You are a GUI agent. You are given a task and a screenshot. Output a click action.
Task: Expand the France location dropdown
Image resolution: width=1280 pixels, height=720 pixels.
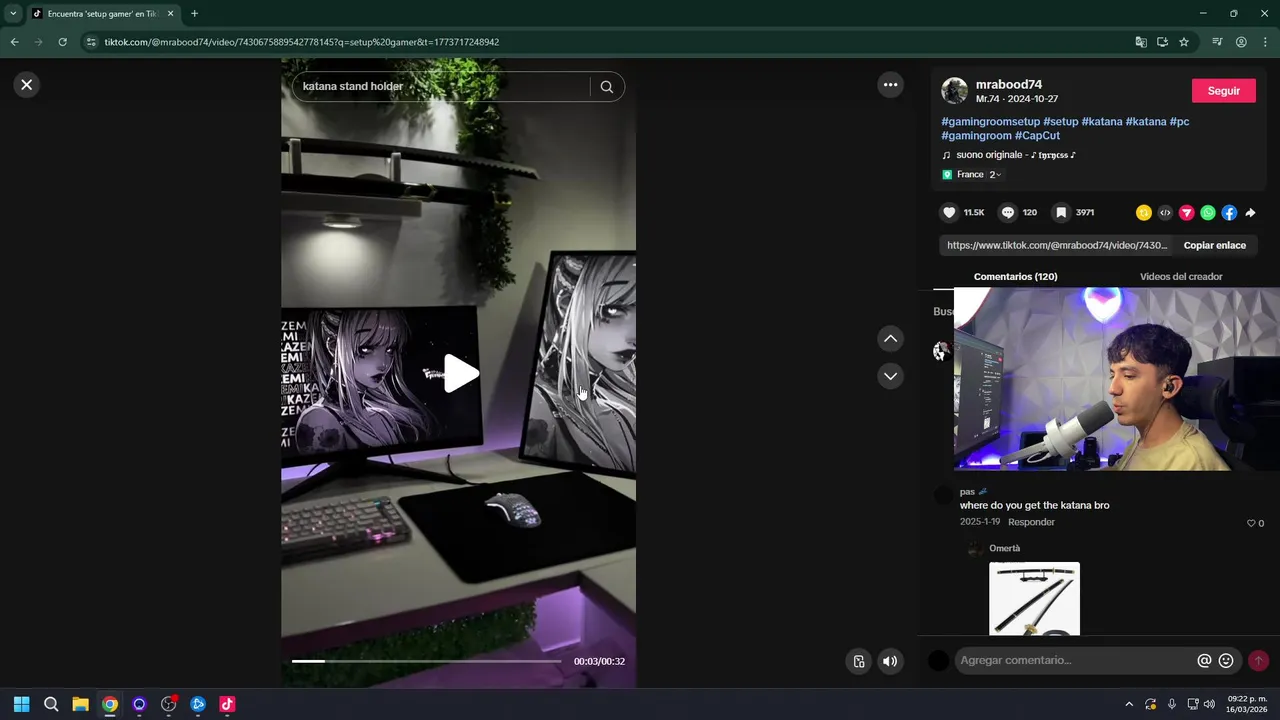995,175
